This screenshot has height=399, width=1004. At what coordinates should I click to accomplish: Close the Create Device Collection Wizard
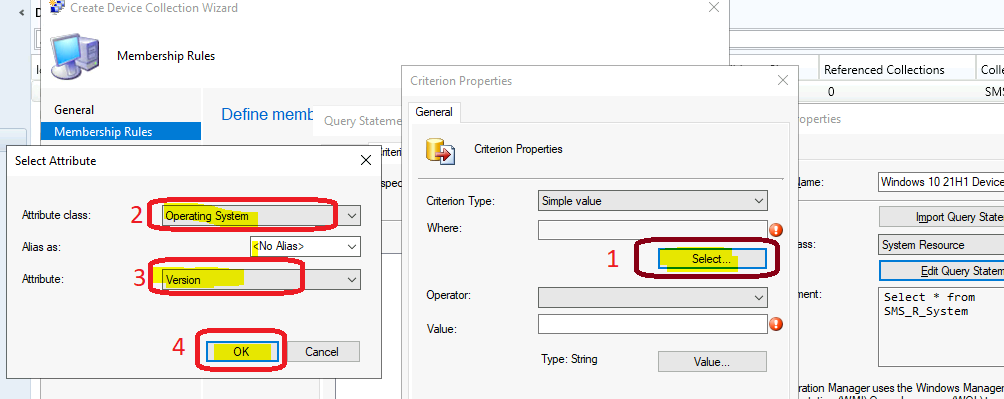pos(715,8)
